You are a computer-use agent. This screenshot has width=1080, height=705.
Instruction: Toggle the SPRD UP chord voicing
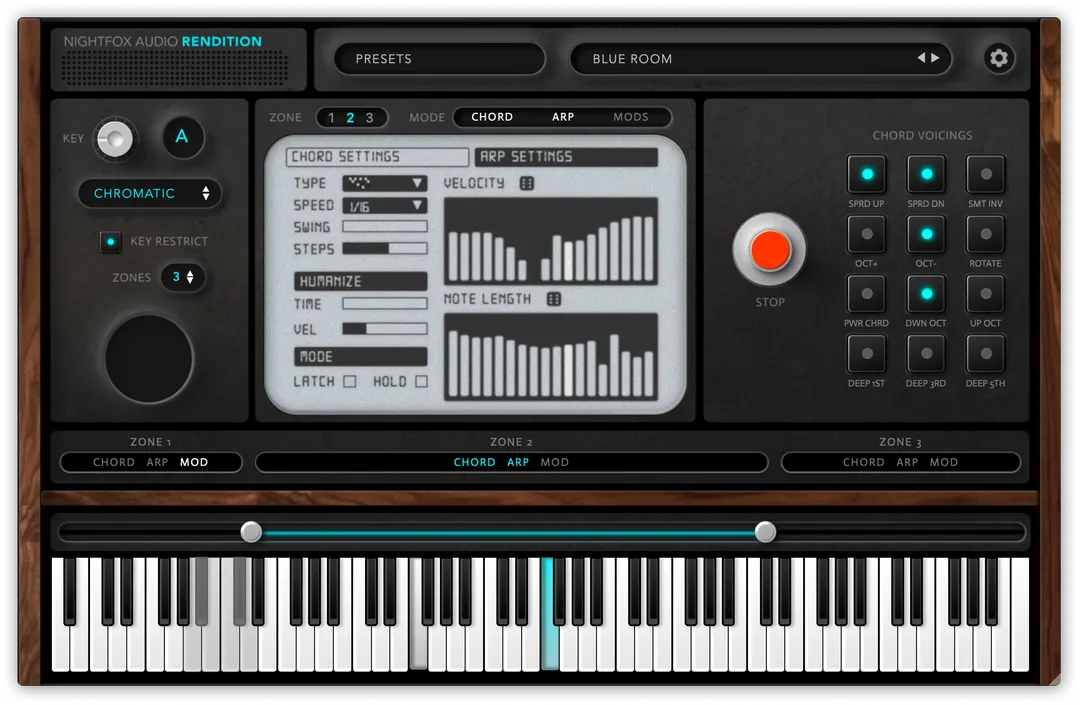[866, 175]
